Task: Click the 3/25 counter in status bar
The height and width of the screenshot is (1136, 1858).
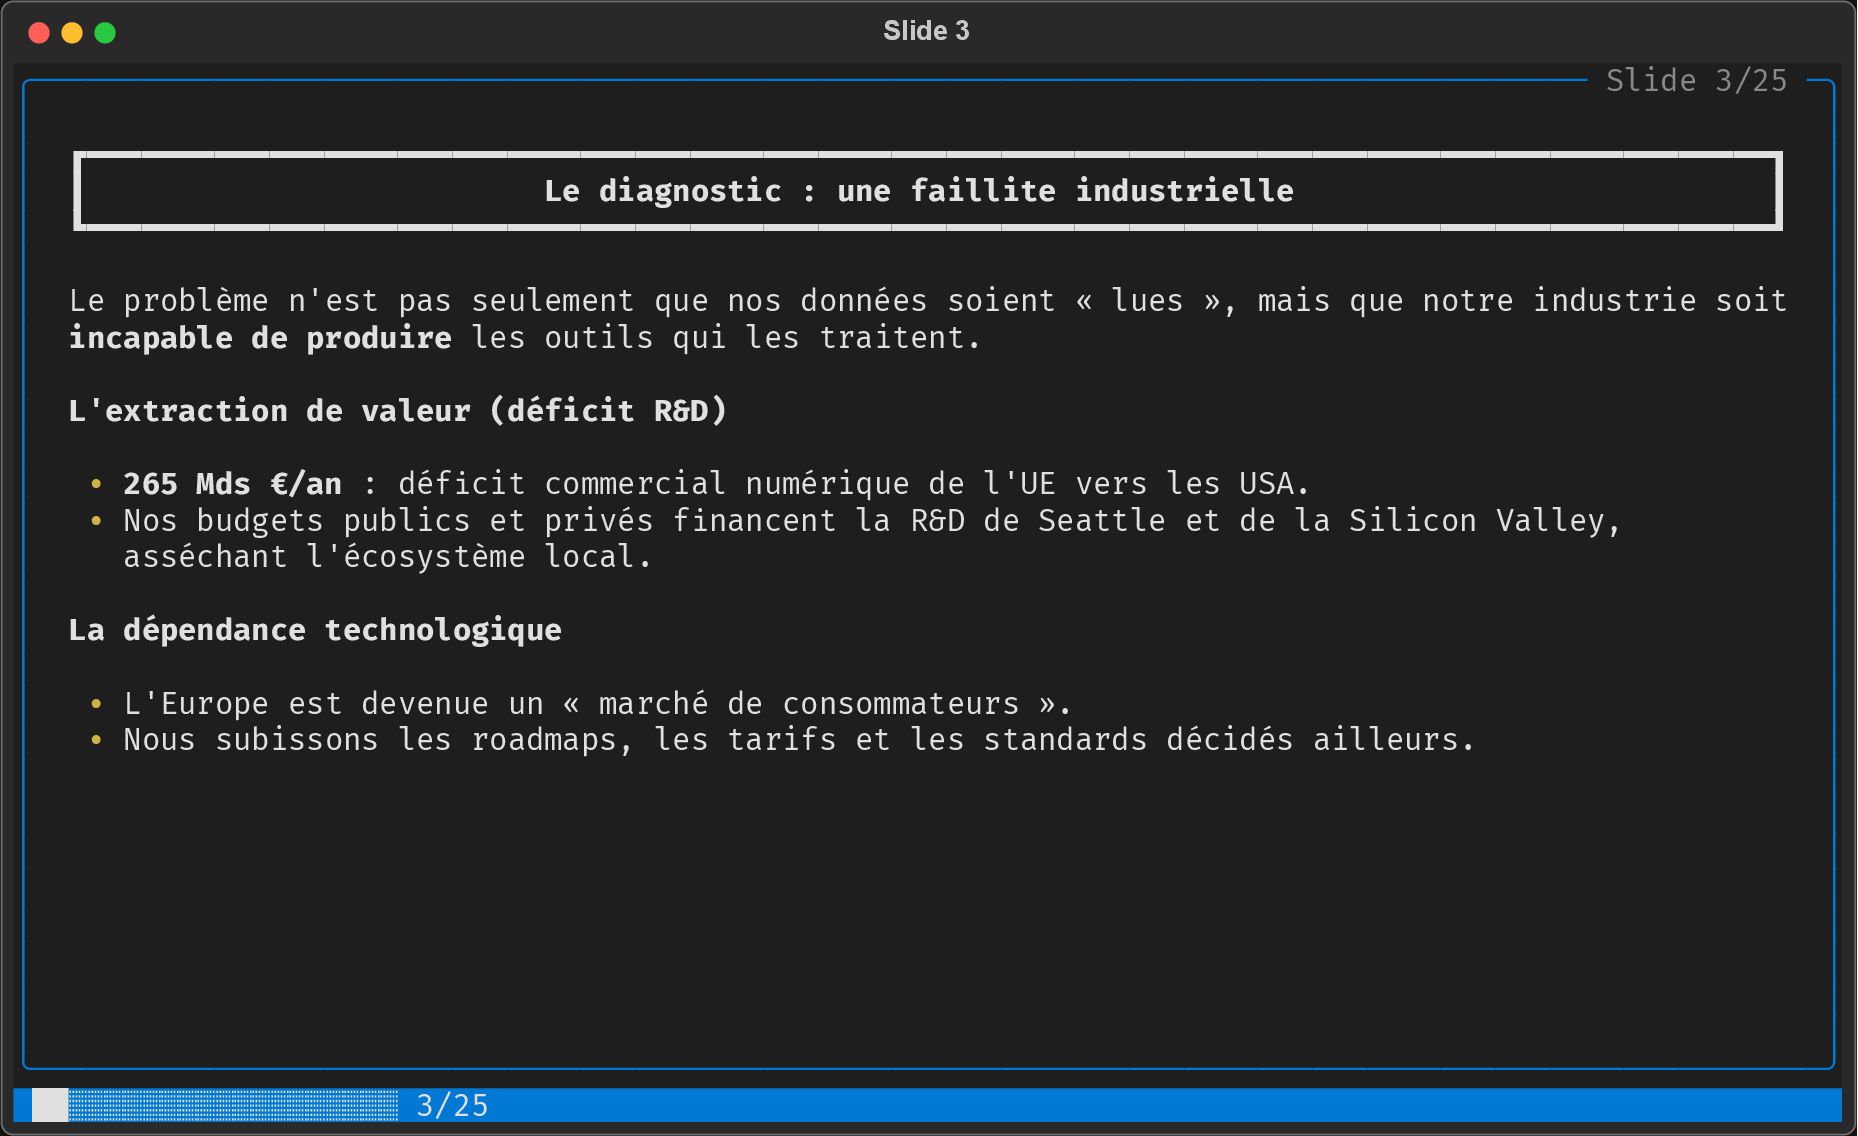Action: (x=452, y=1105)
